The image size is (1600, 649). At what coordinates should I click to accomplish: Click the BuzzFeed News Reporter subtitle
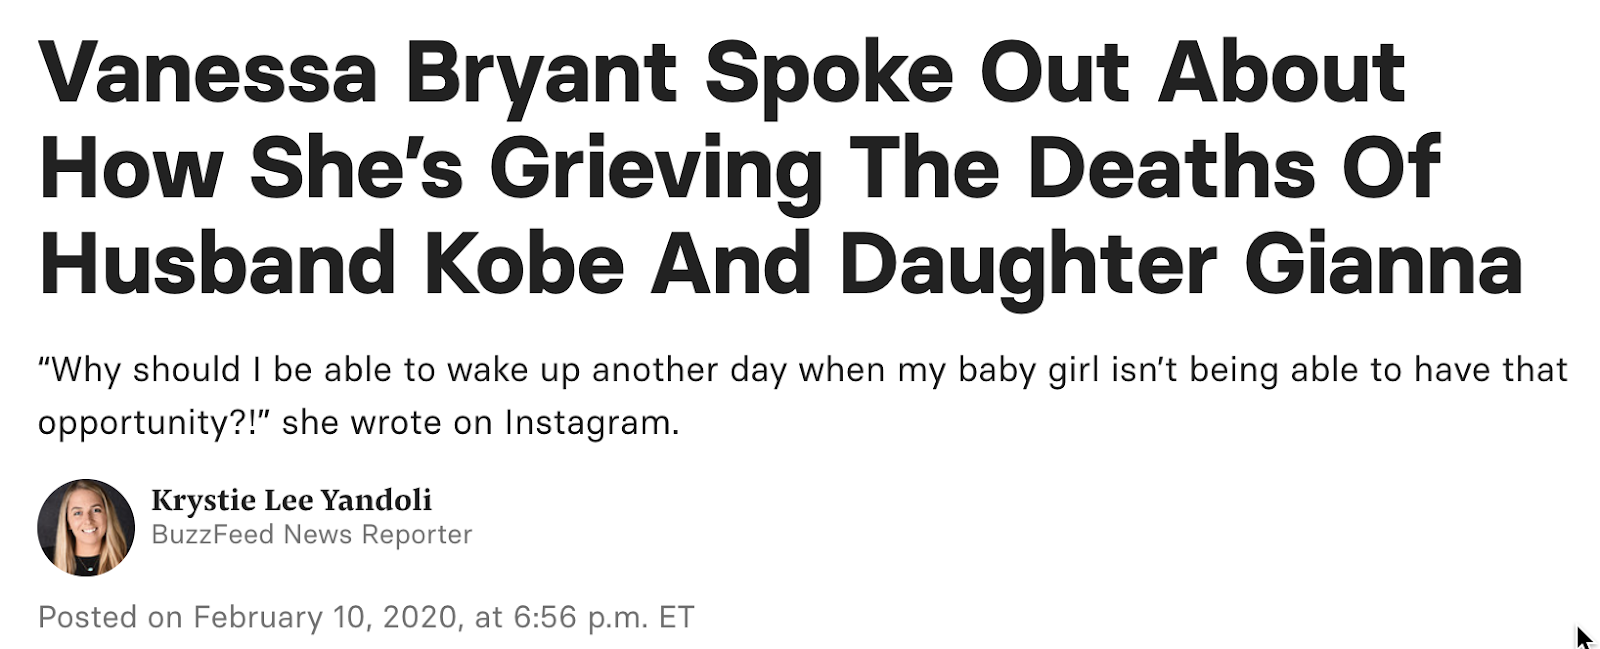pos(311,534)
